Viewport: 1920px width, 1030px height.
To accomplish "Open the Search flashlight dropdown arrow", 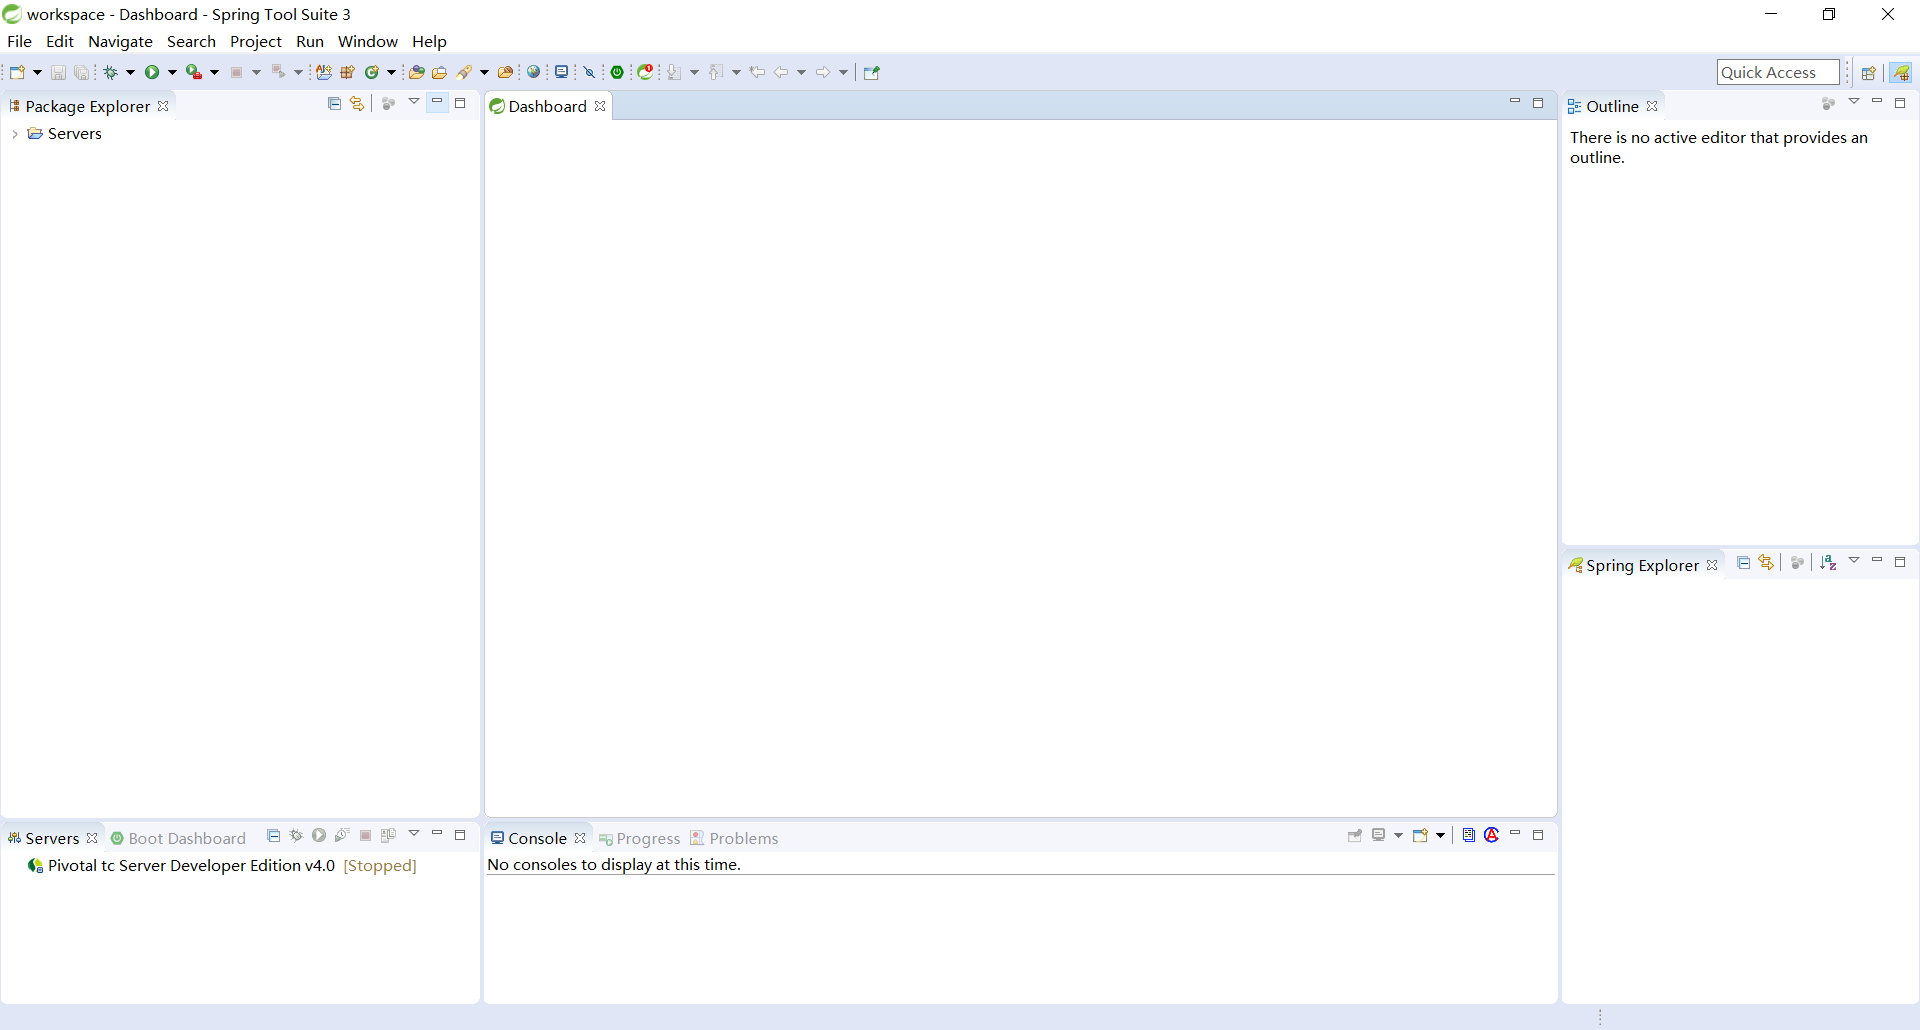I will pos(484,72).
